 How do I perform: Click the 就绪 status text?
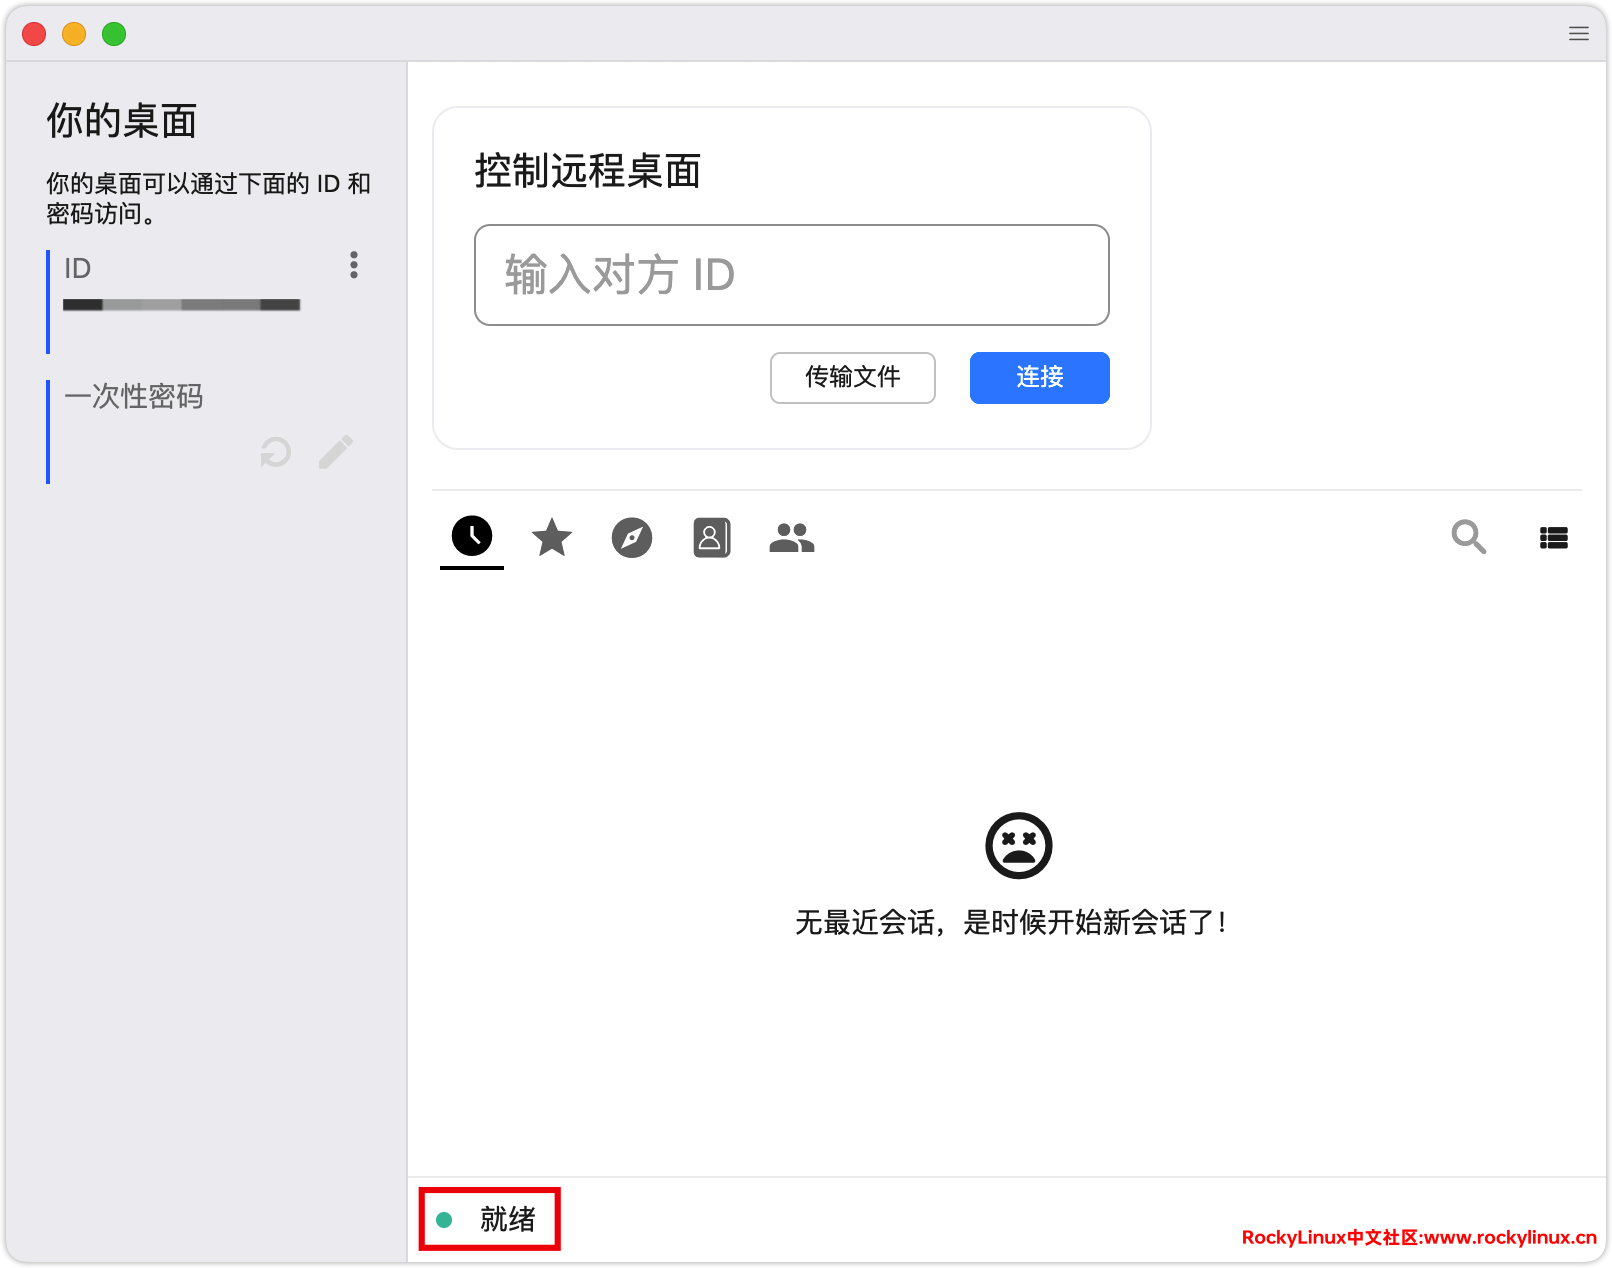508,1220
